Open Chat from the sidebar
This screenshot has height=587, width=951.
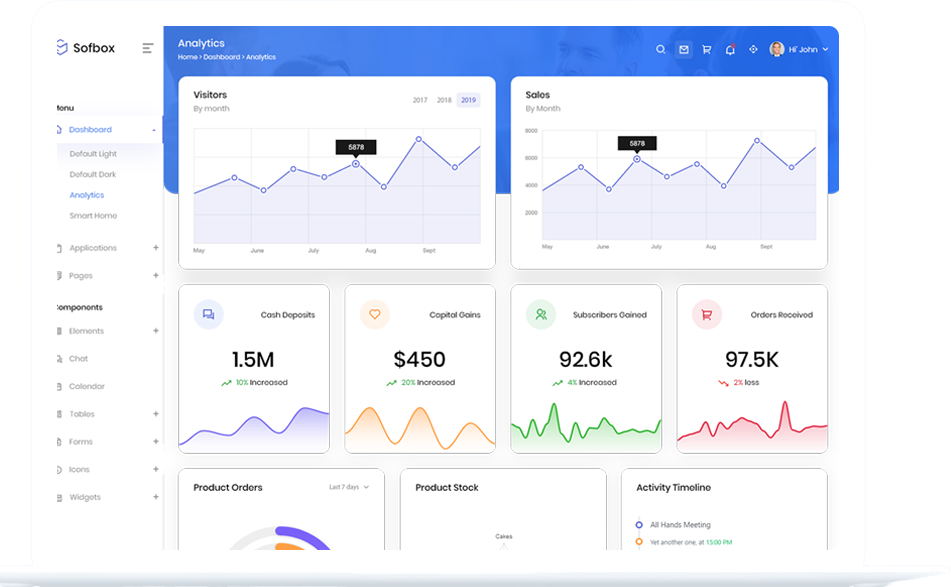78,359
